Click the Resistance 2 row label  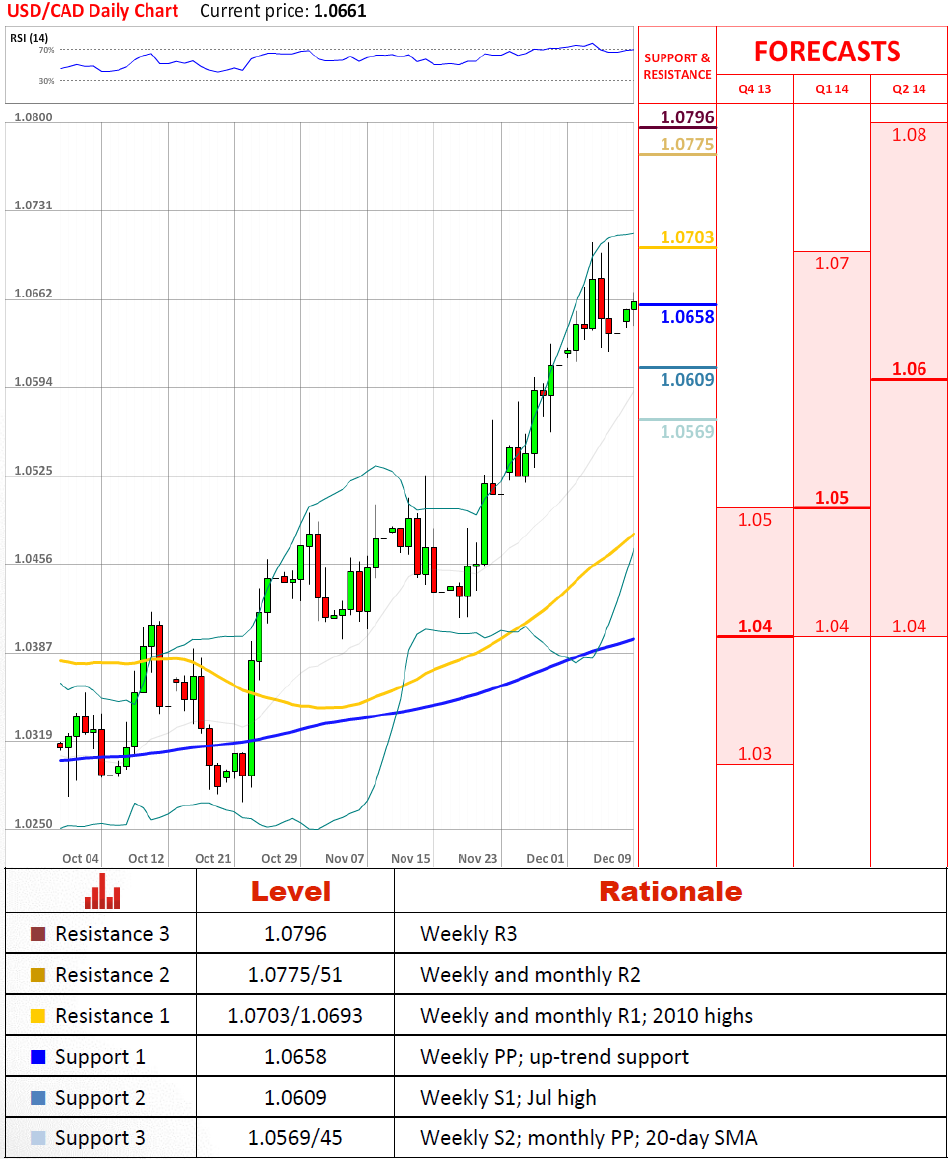(112, 975)
